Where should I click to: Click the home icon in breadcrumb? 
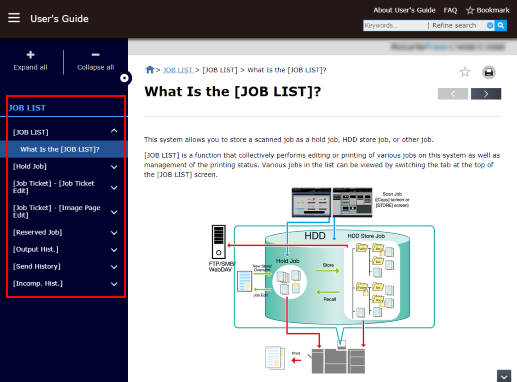coord(150,70)
